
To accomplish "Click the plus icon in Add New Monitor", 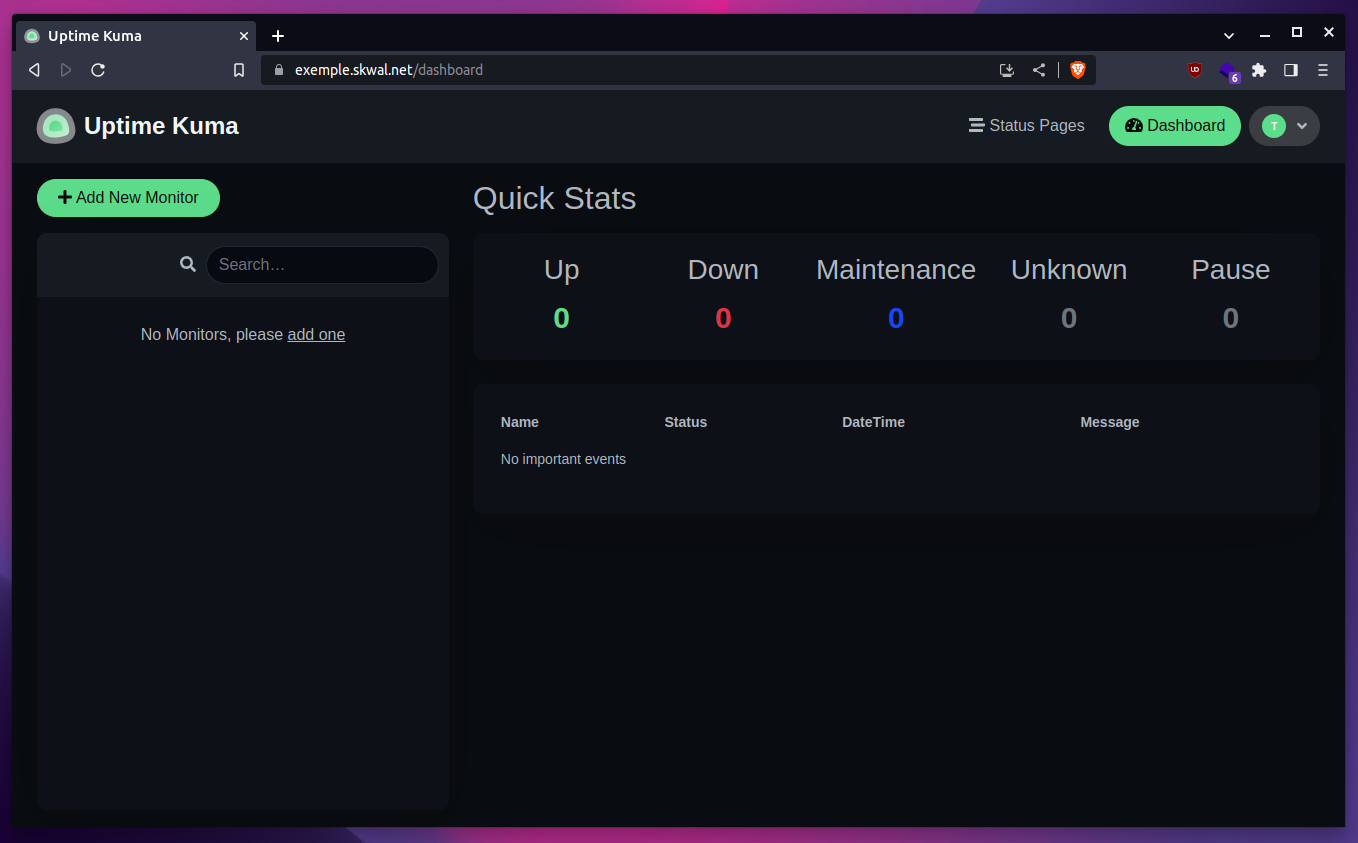I will click(x=65, y=198).
